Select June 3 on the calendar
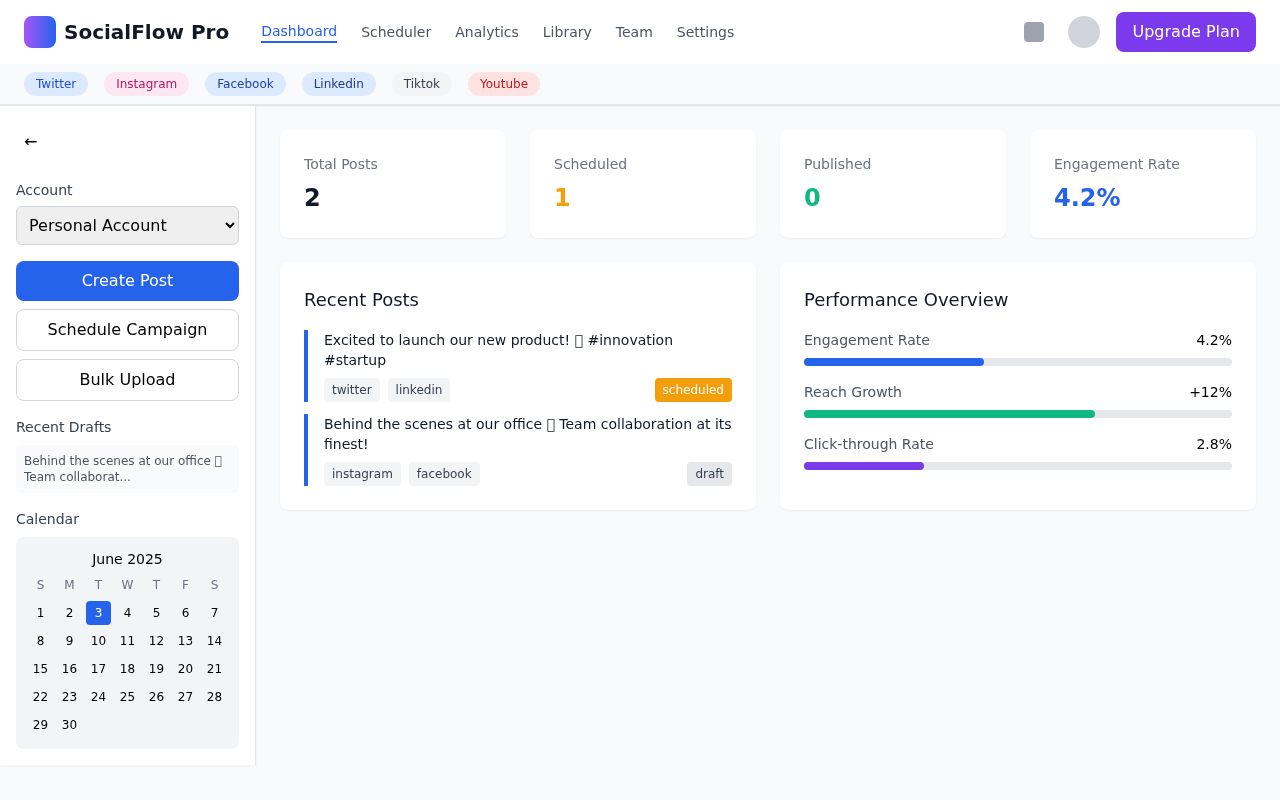 tap(98, 612)
